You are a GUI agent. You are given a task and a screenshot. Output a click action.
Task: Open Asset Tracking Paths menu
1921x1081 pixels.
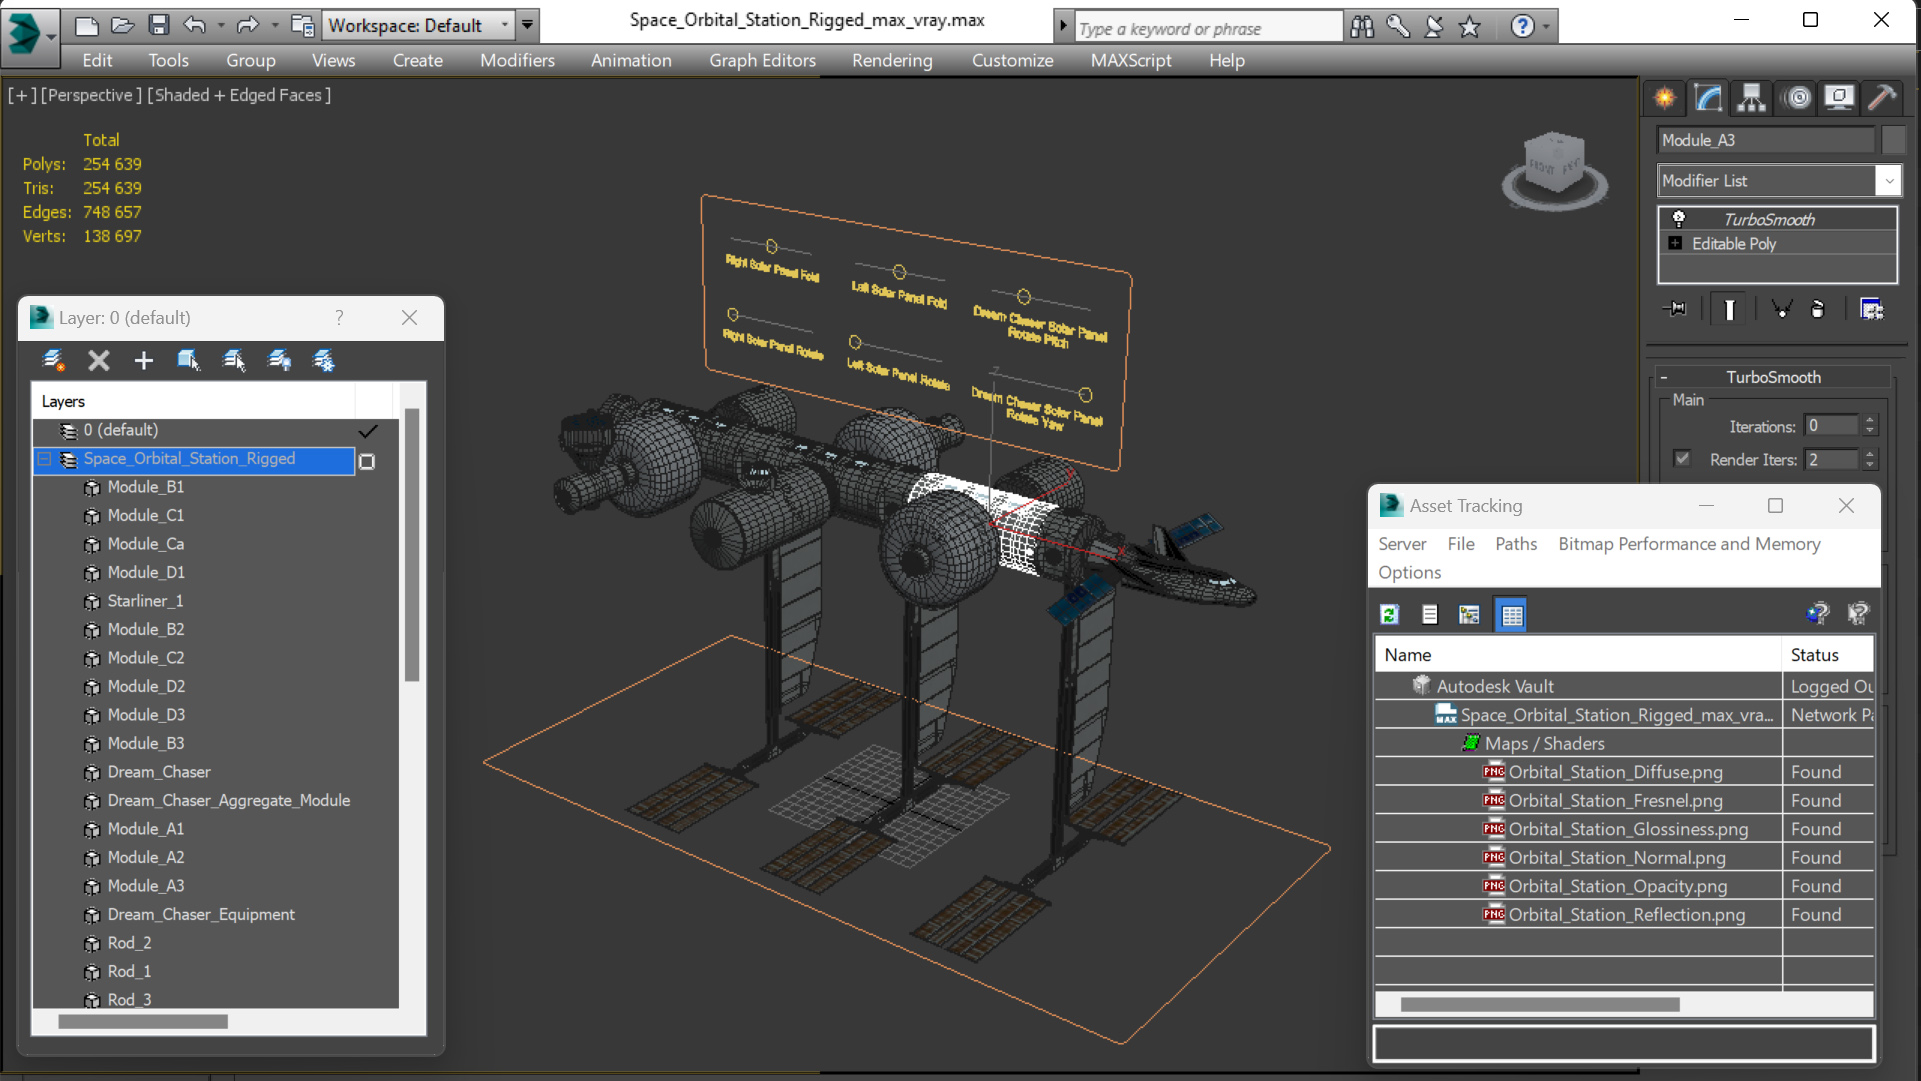(1516, 544)
